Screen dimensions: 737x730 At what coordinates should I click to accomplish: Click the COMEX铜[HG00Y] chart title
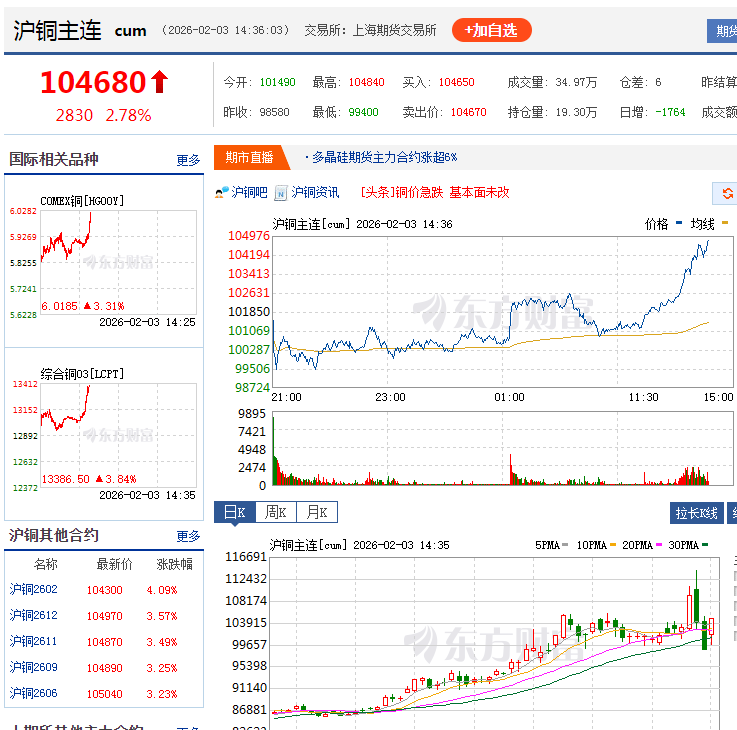tap(82, 201)
